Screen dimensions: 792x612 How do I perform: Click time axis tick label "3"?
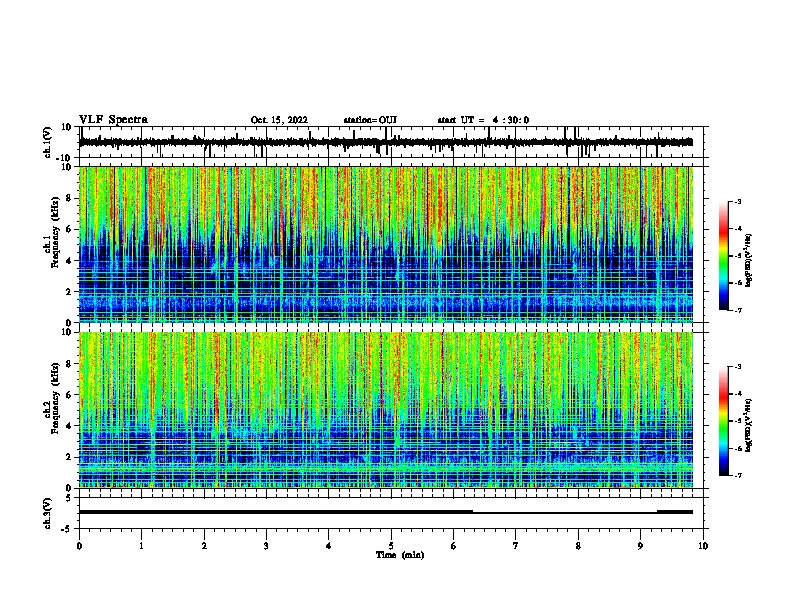(x=266, y=546)
